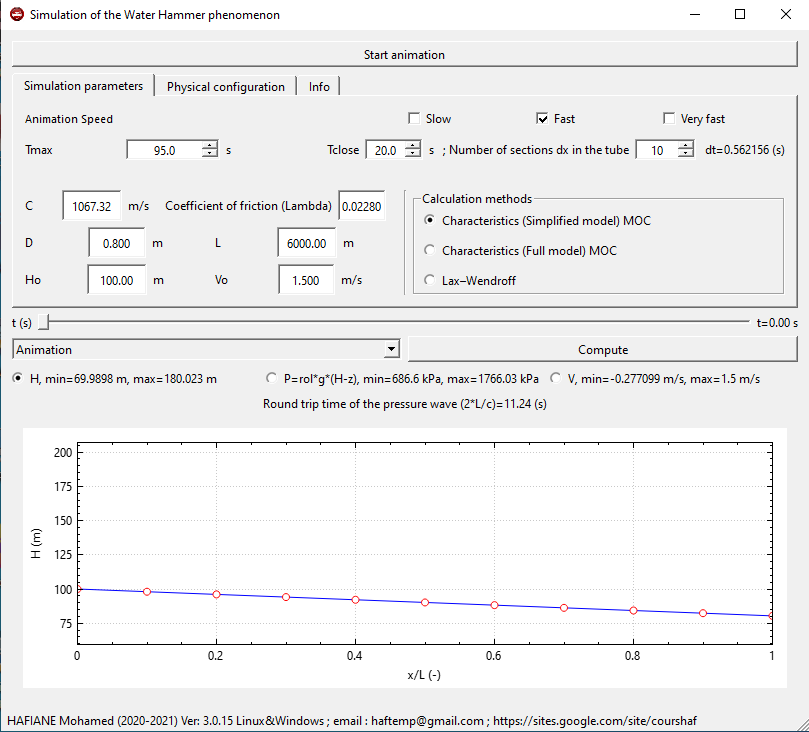Enable the Slow animation speed checkbox
This screenshot has height=732, width=809.
(414, 118)
